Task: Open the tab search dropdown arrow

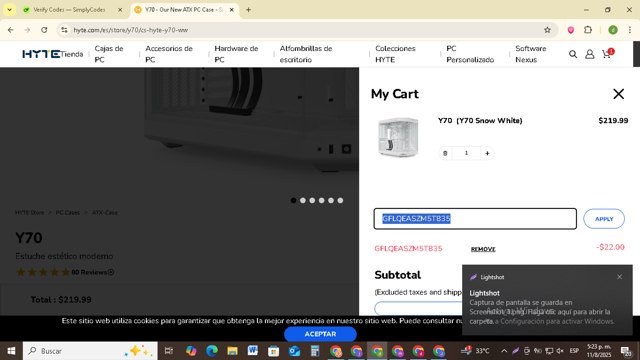Action: click(x=9, y=9)
